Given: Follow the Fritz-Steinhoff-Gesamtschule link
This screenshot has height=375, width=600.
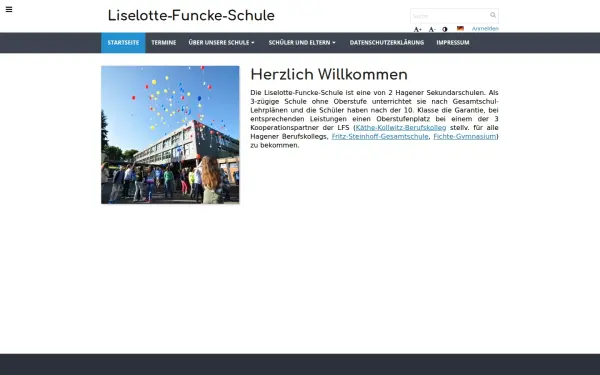Looking at the screenshot, I should (380, 136).
